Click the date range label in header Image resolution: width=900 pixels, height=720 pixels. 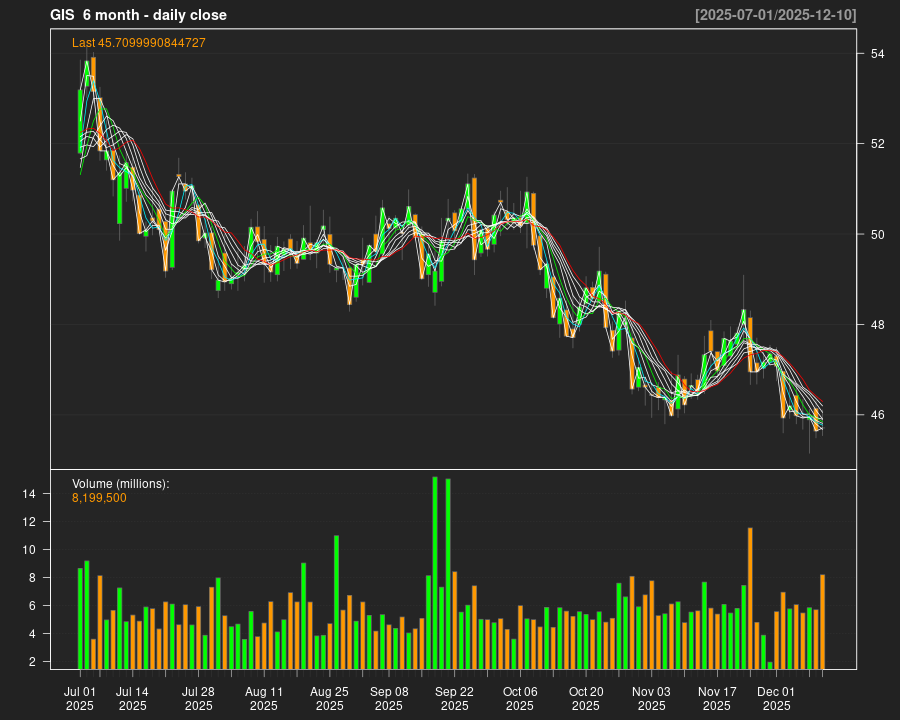click(775, 15)
